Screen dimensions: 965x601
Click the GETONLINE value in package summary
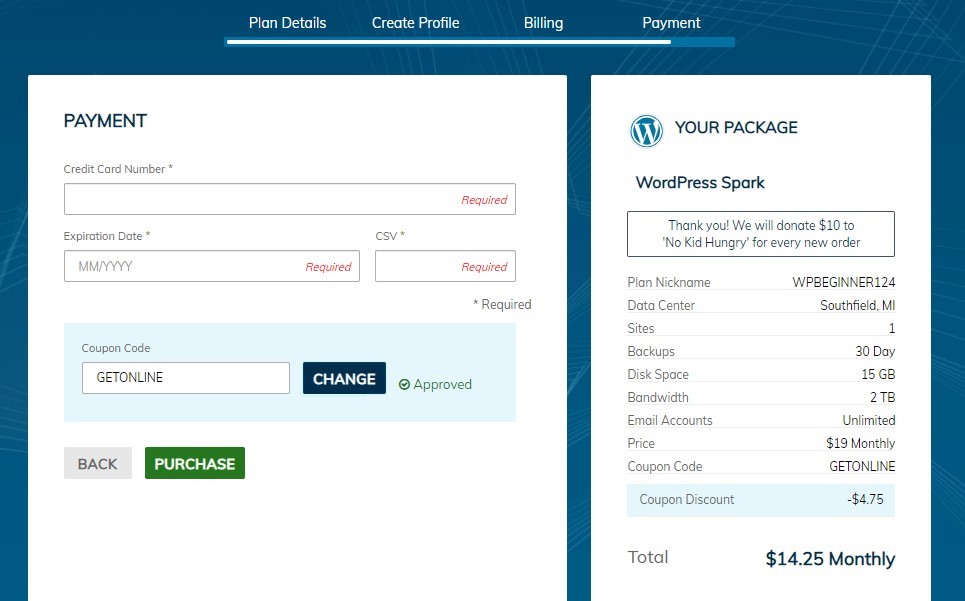click(x=862, y=466)
